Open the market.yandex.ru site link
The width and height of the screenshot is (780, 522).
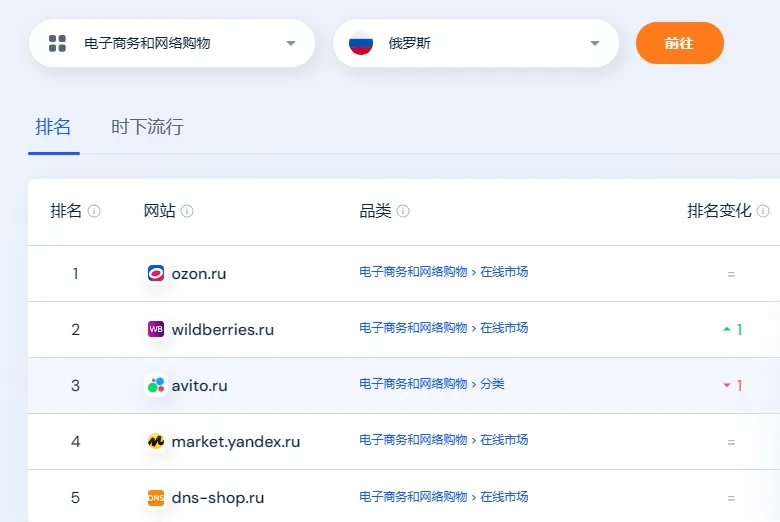[236, 442]
